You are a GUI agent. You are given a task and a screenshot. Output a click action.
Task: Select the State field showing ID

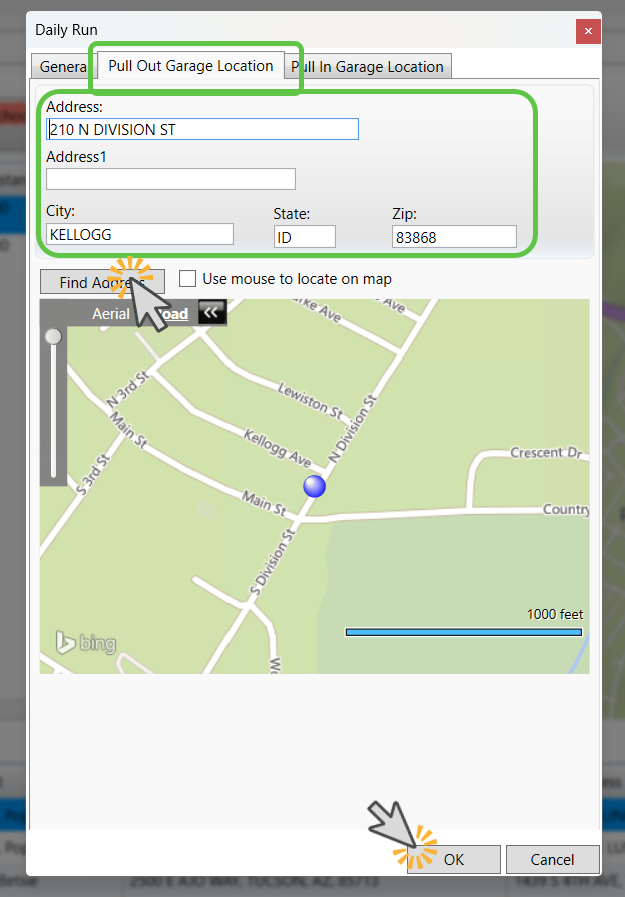[304, 236]
